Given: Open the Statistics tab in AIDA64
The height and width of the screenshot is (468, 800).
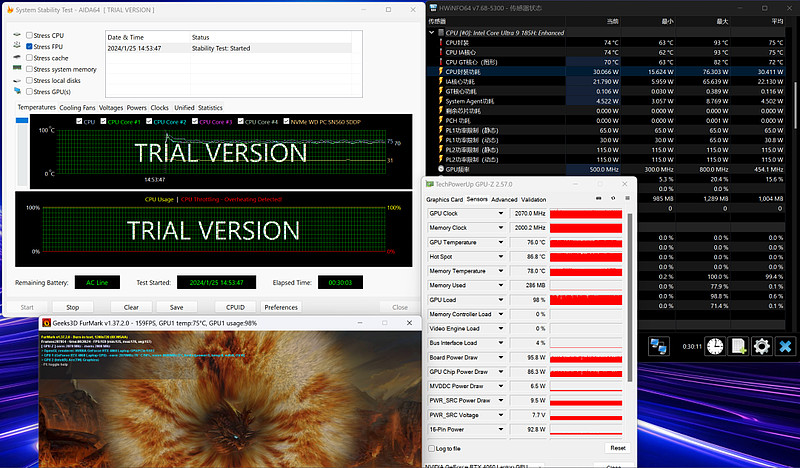Looking at the screenshot, I should tap(210, 108).
